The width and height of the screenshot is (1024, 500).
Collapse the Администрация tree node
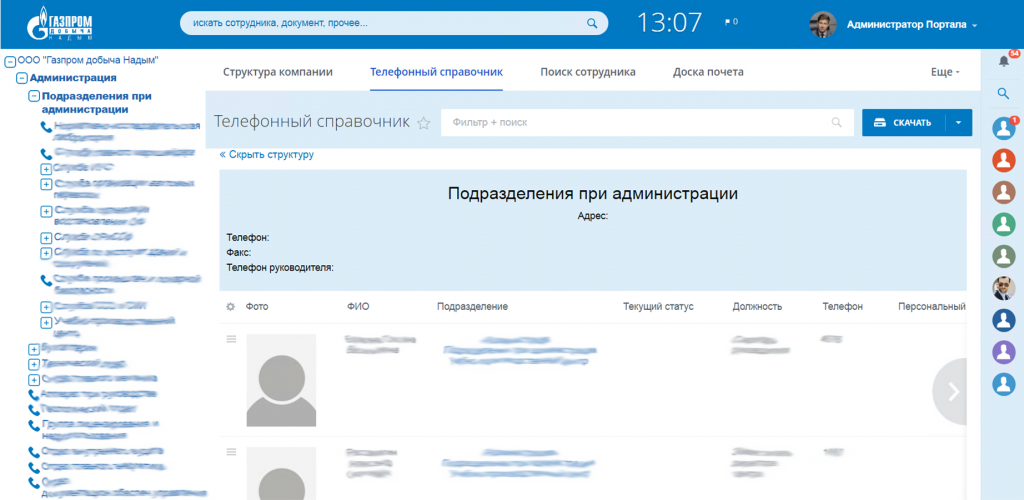[x=22, y=78]
